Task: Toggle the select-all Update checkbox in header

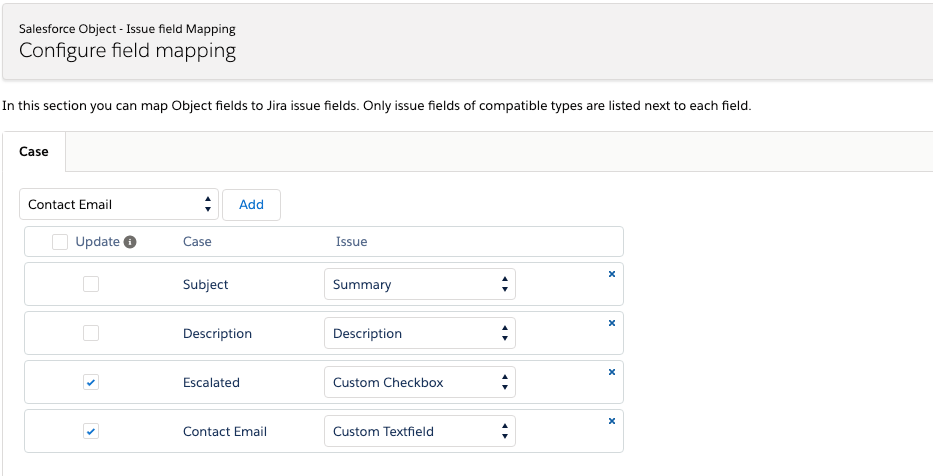Action: 60,242
